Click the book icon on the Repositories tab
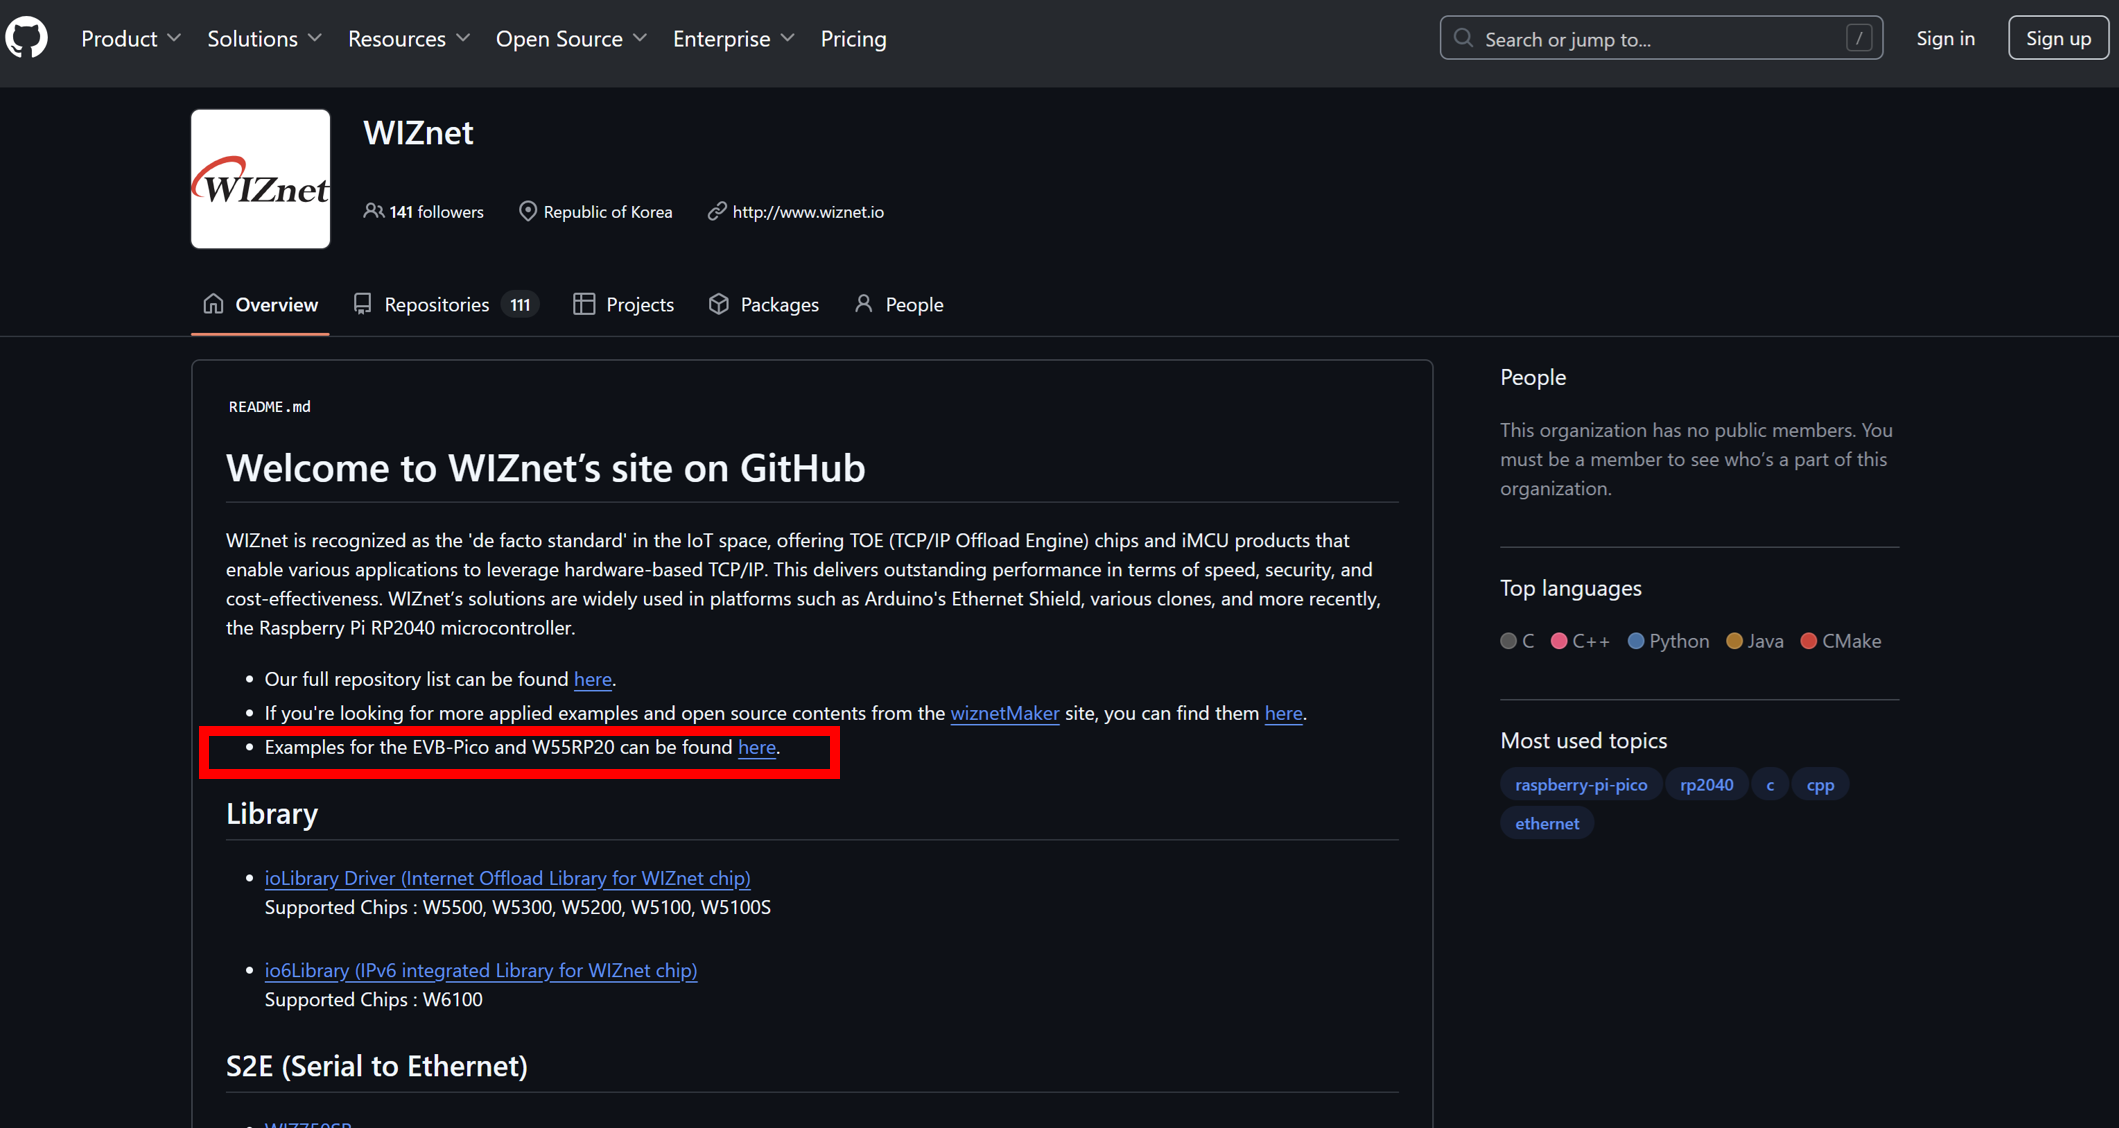Viewport: 2119px width, 1128px height. coord(362,303)
